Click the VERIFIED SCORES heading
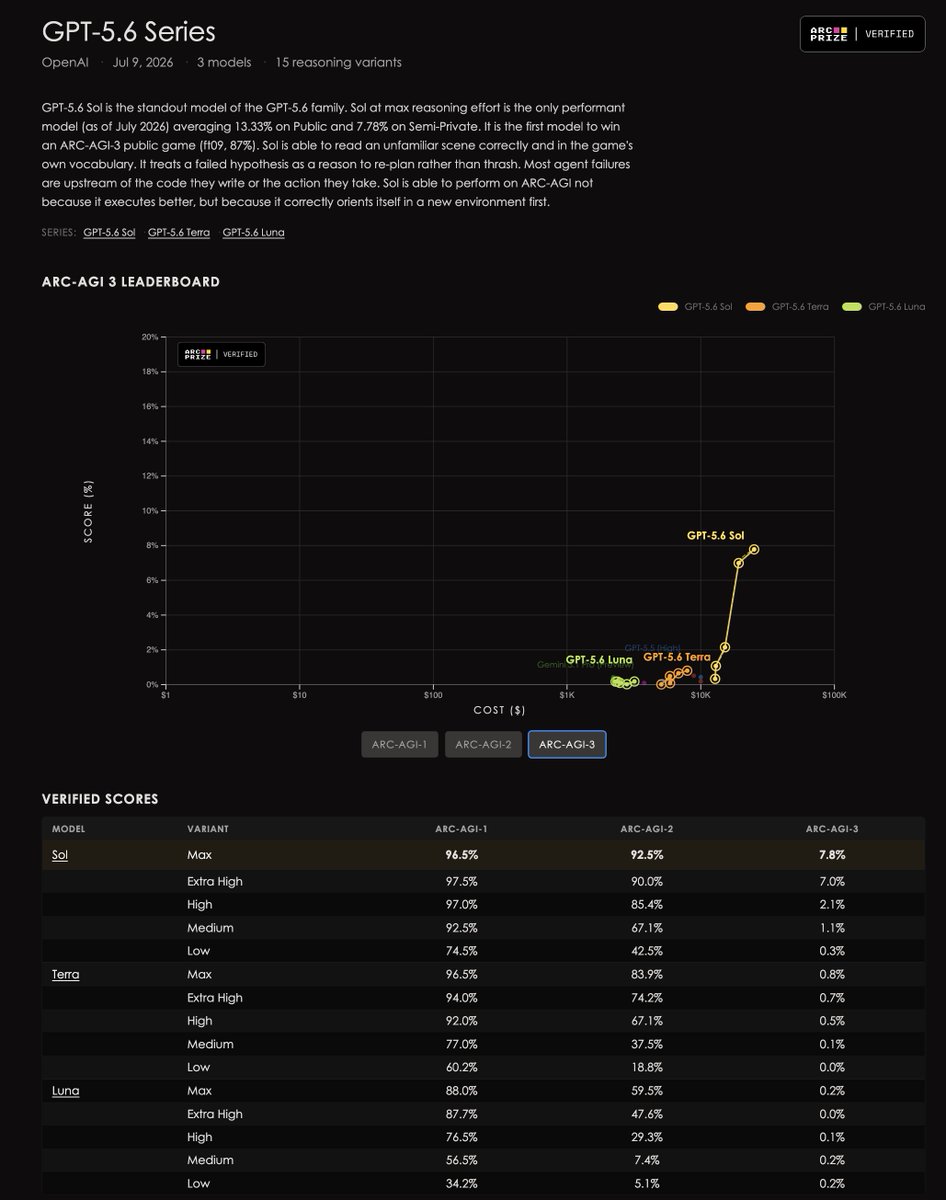The height and width of the screenshot is (1200, 946). click(100, 799)
